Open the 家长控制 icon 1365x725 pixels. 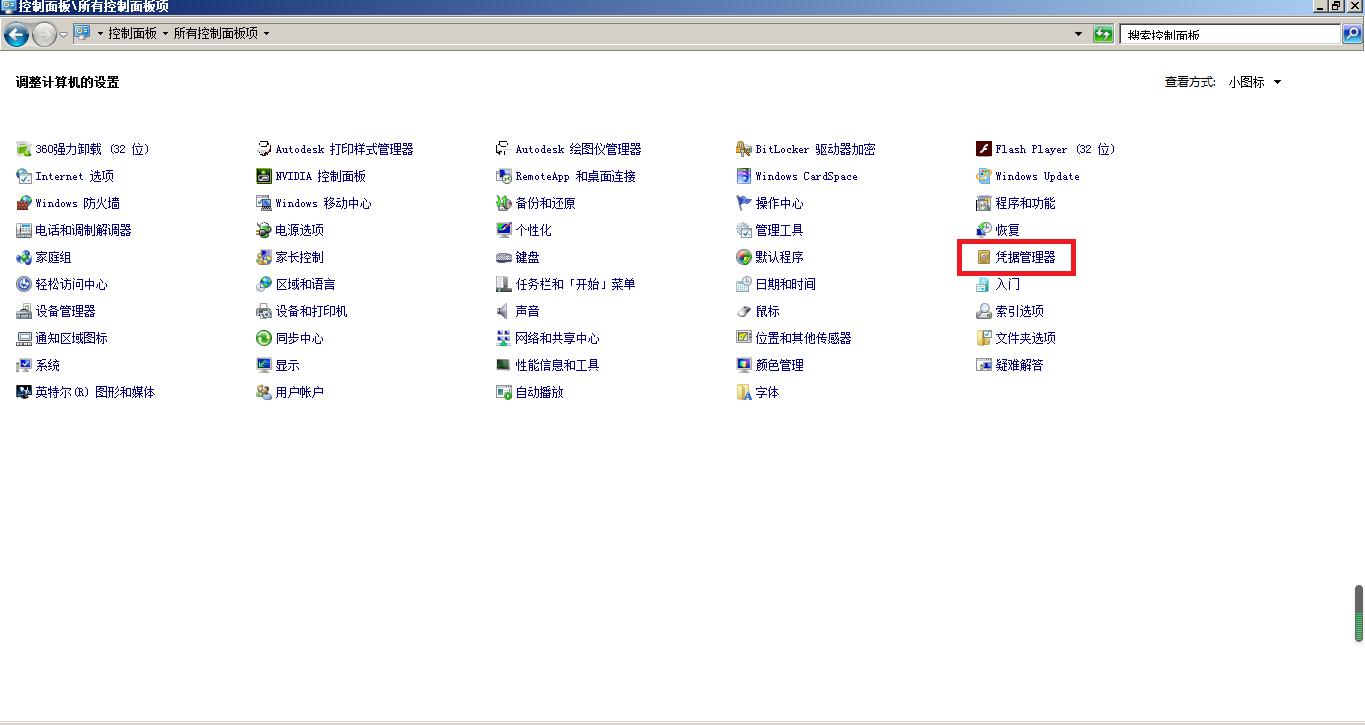pyautogui.click(x=264, y=257)
